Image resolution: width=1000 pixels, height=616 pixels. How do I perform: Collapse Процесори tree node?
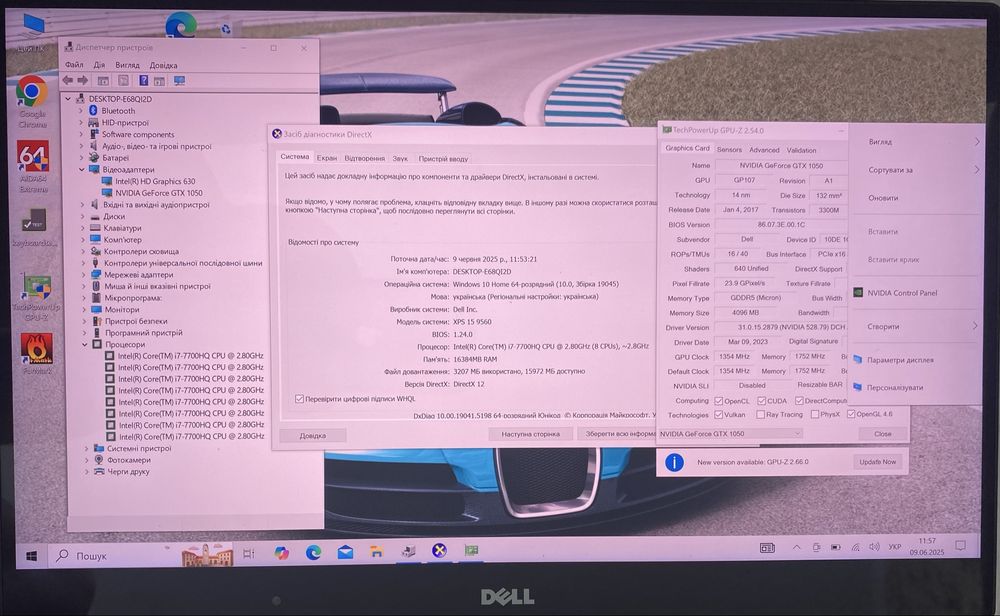tap(84, 344)
